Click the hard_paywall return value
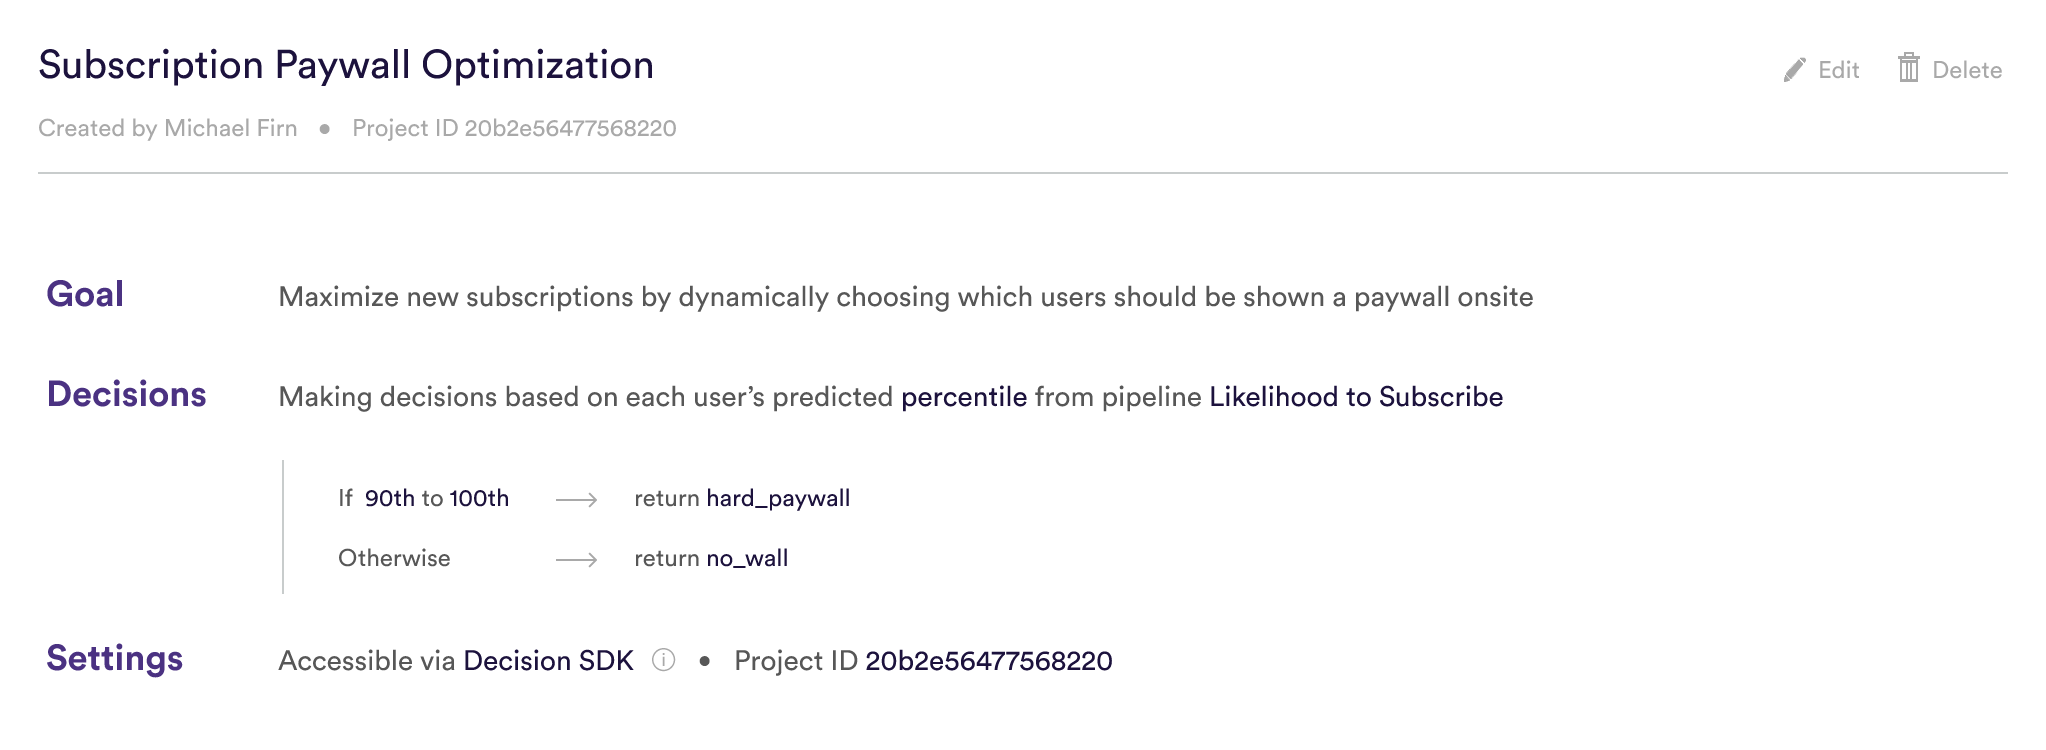 [778, 498]
